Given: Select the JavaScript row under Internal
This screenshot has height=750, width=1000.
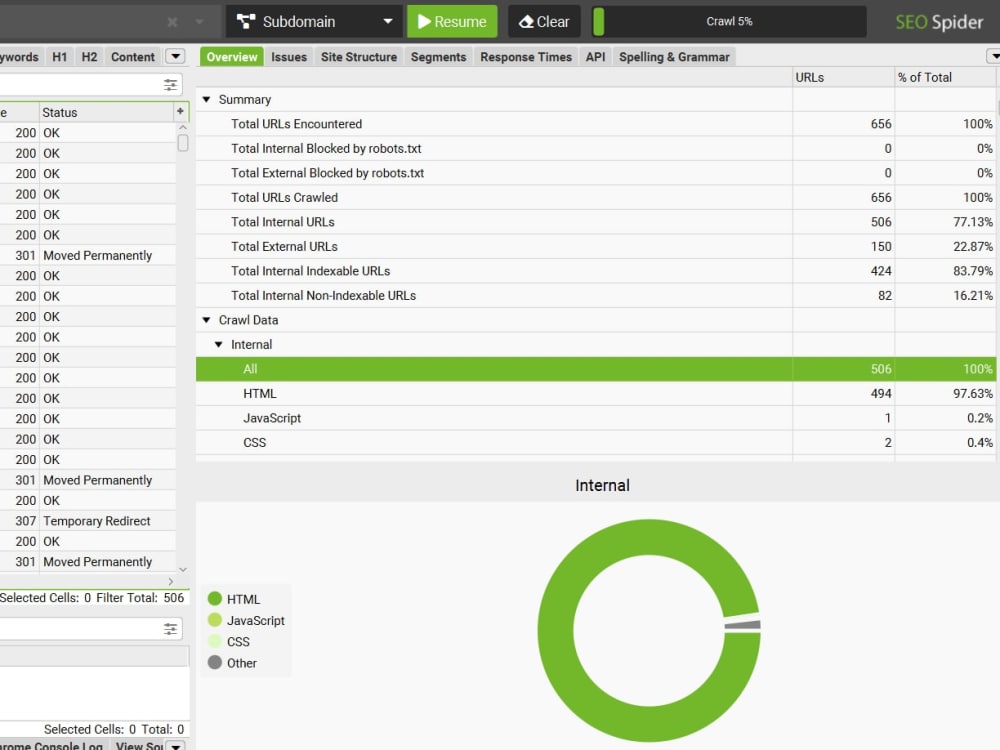Looking at the screenshot, I should (596, 418).
